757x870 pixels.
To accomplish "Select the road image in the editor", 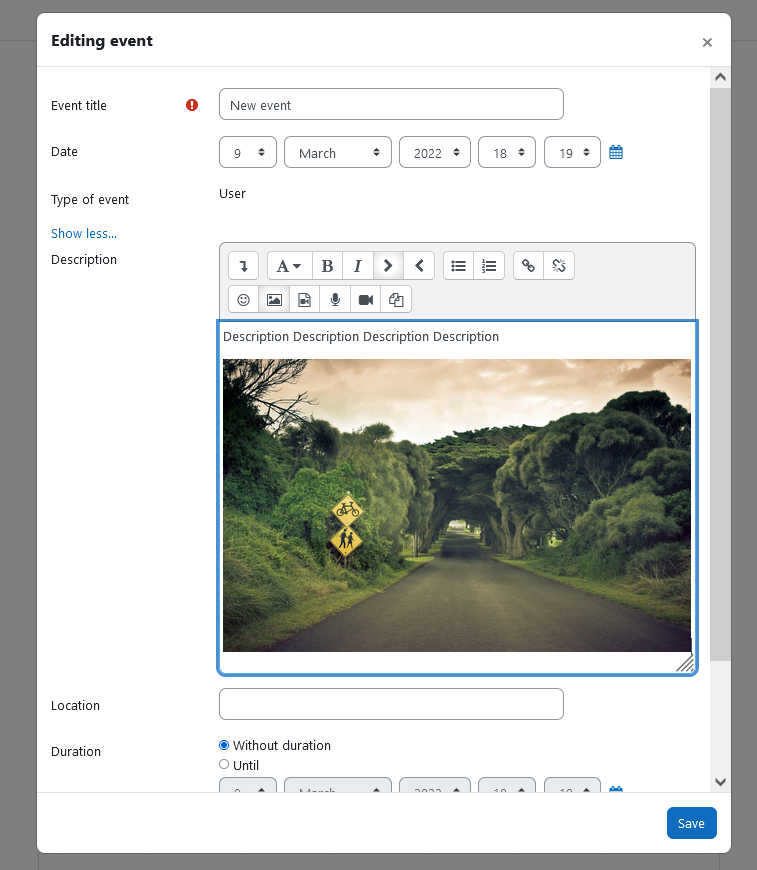I will (457, 505).
